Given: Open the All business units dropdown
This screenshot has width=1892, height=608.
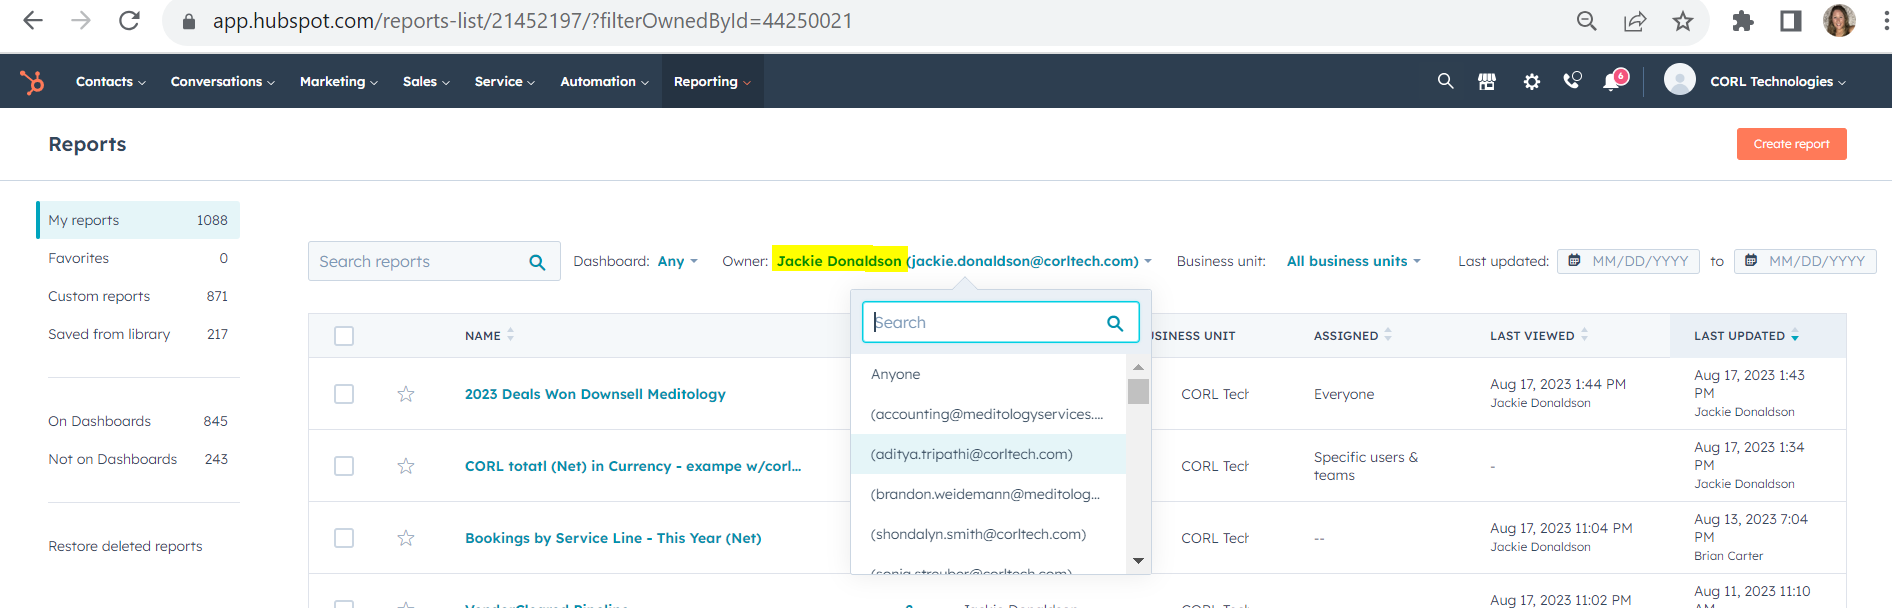Looking at the screenshot, I should click(1353, 261).
